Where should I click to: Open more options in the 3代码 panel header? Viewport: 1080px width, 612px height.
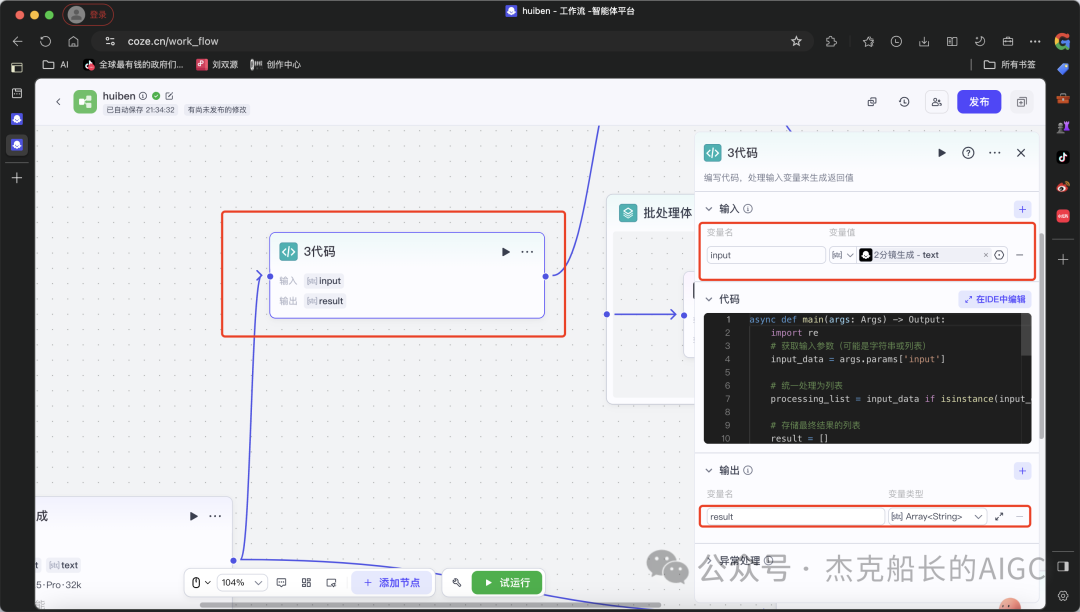tap(995, 153)
